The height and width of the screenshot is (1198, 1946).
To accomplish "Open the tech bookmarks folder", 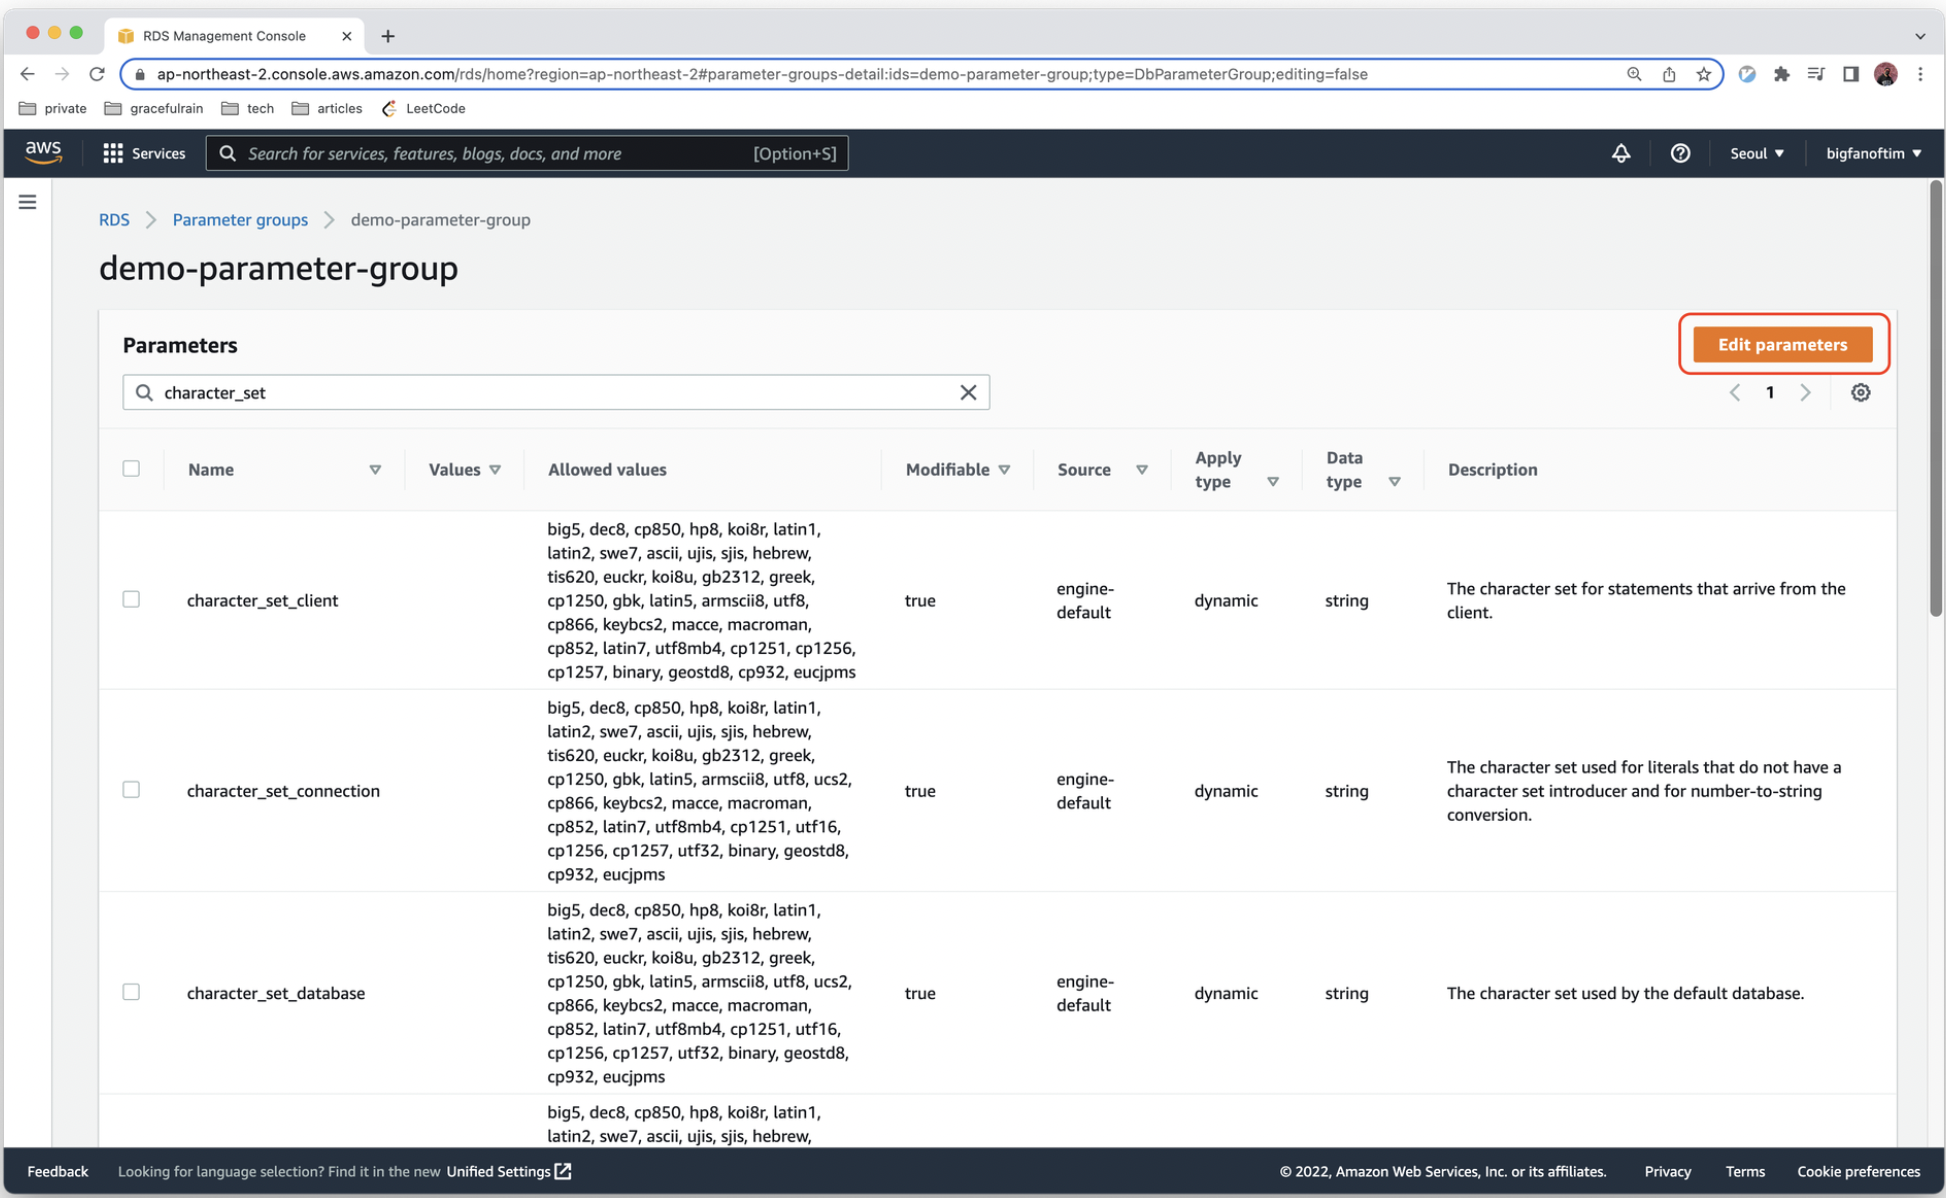I will (249, 108).
